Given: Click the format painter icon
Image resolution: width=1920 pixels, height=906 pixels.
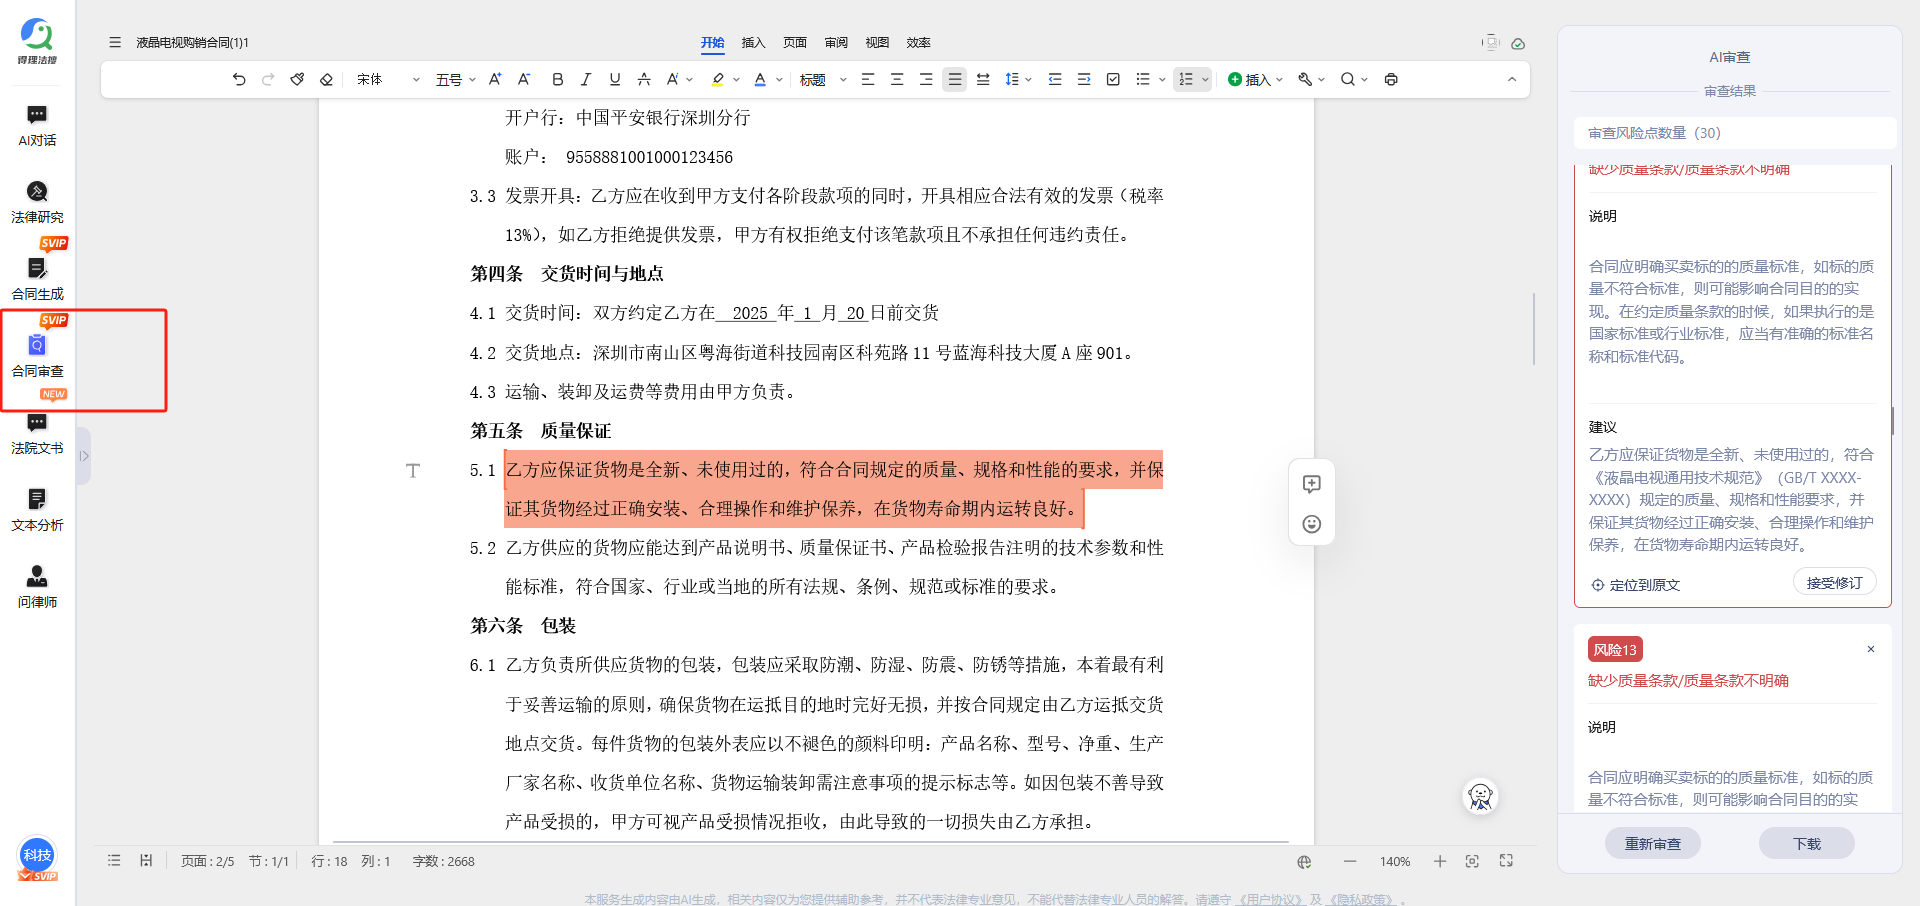Looking at the screenshot, I should click(297, 79).
